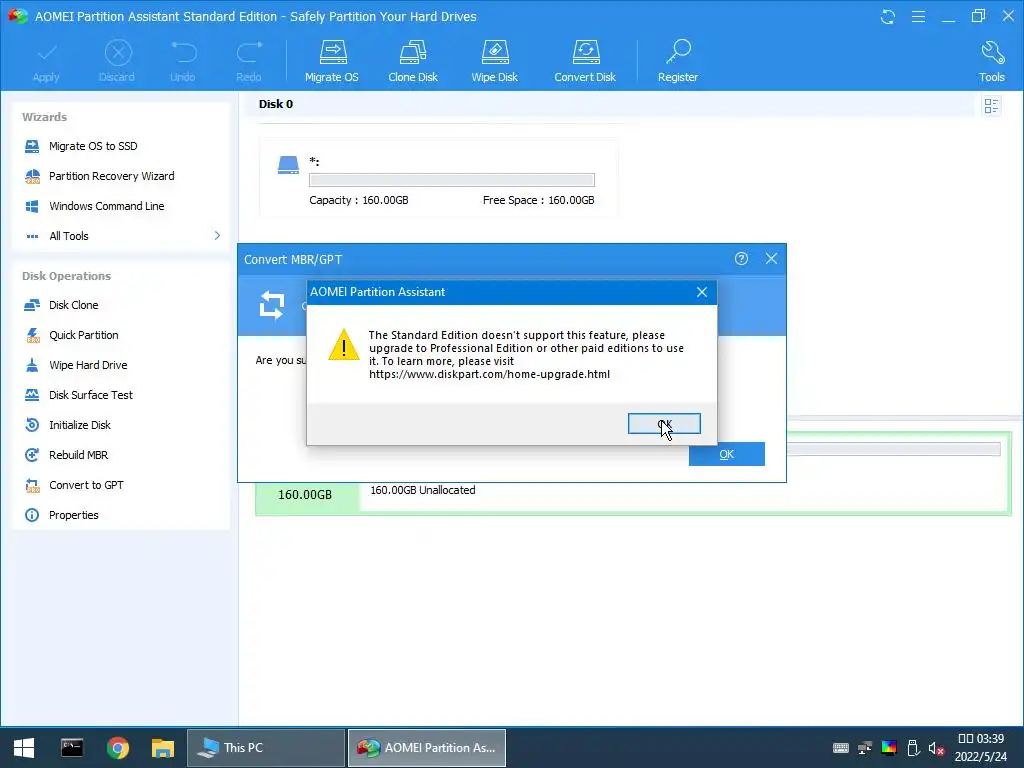Screen dimensions: 1024x768
Task: Close the AOMEI Partition Assistant warning dialog
Action: pyautogui.click(x=702, y=292)
